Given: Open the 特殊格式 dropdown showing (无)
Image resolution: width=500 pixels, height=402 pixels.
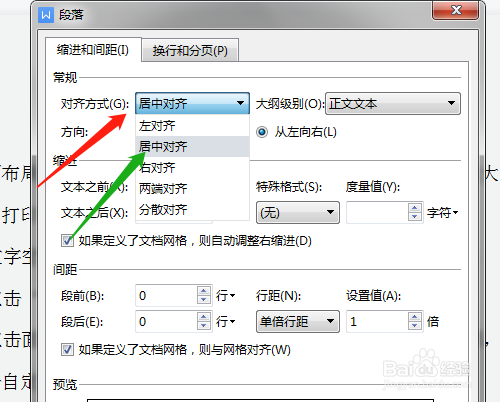Looking at the screenshot, I should click(x=298, y=212).
